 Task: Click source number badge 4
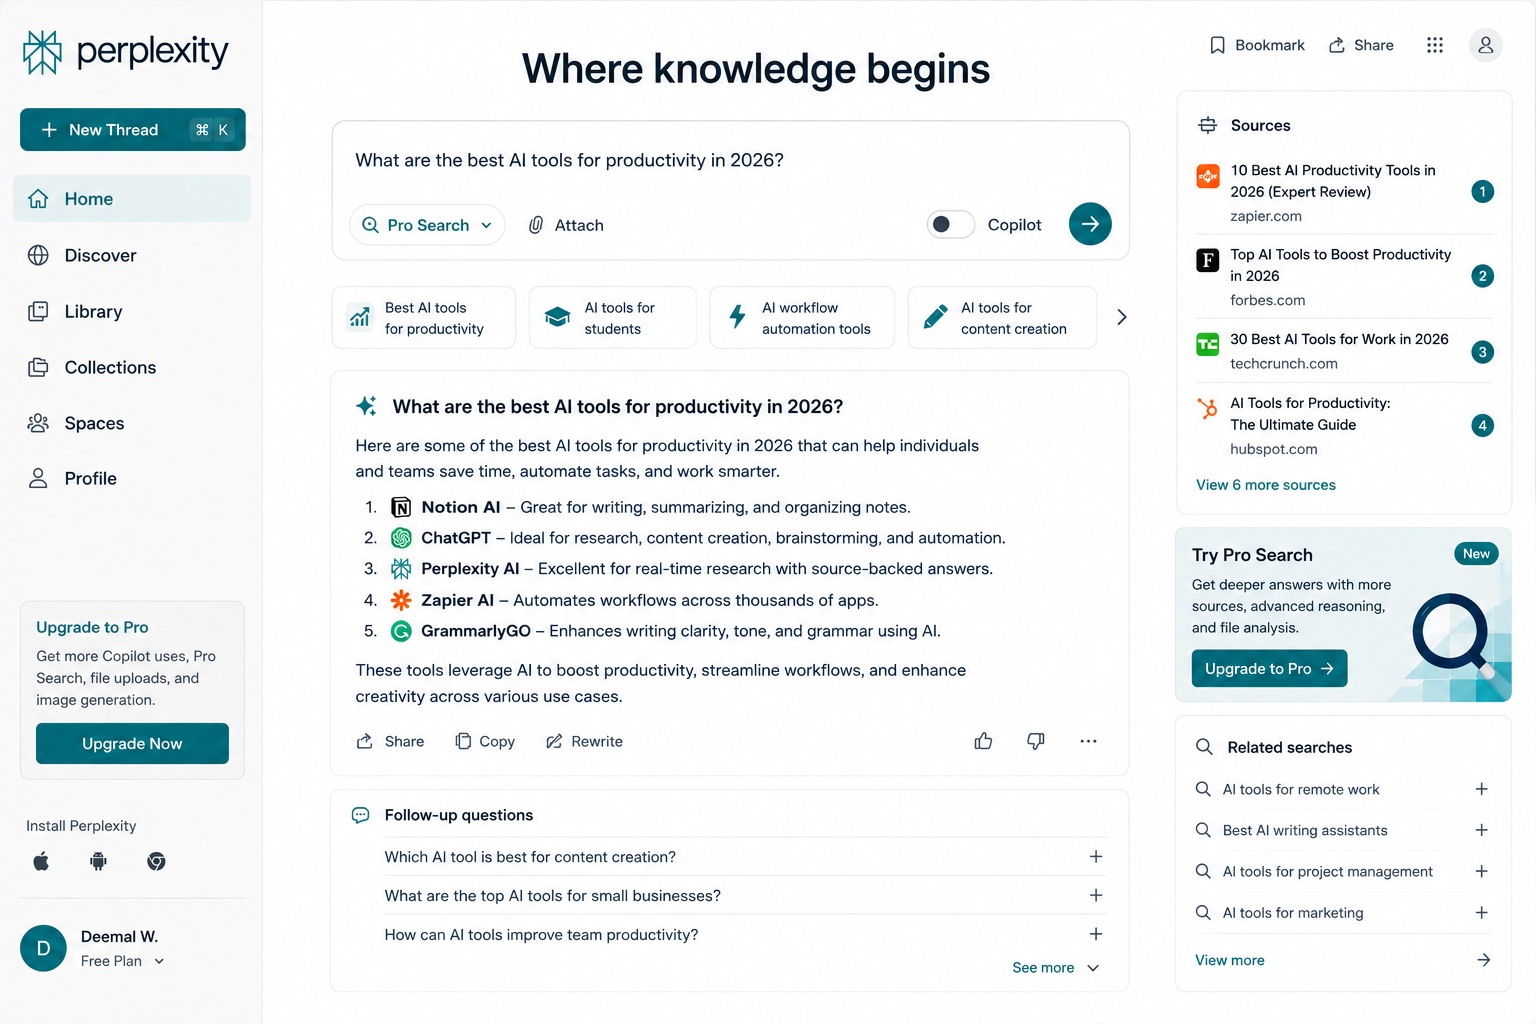point(1482,426)
